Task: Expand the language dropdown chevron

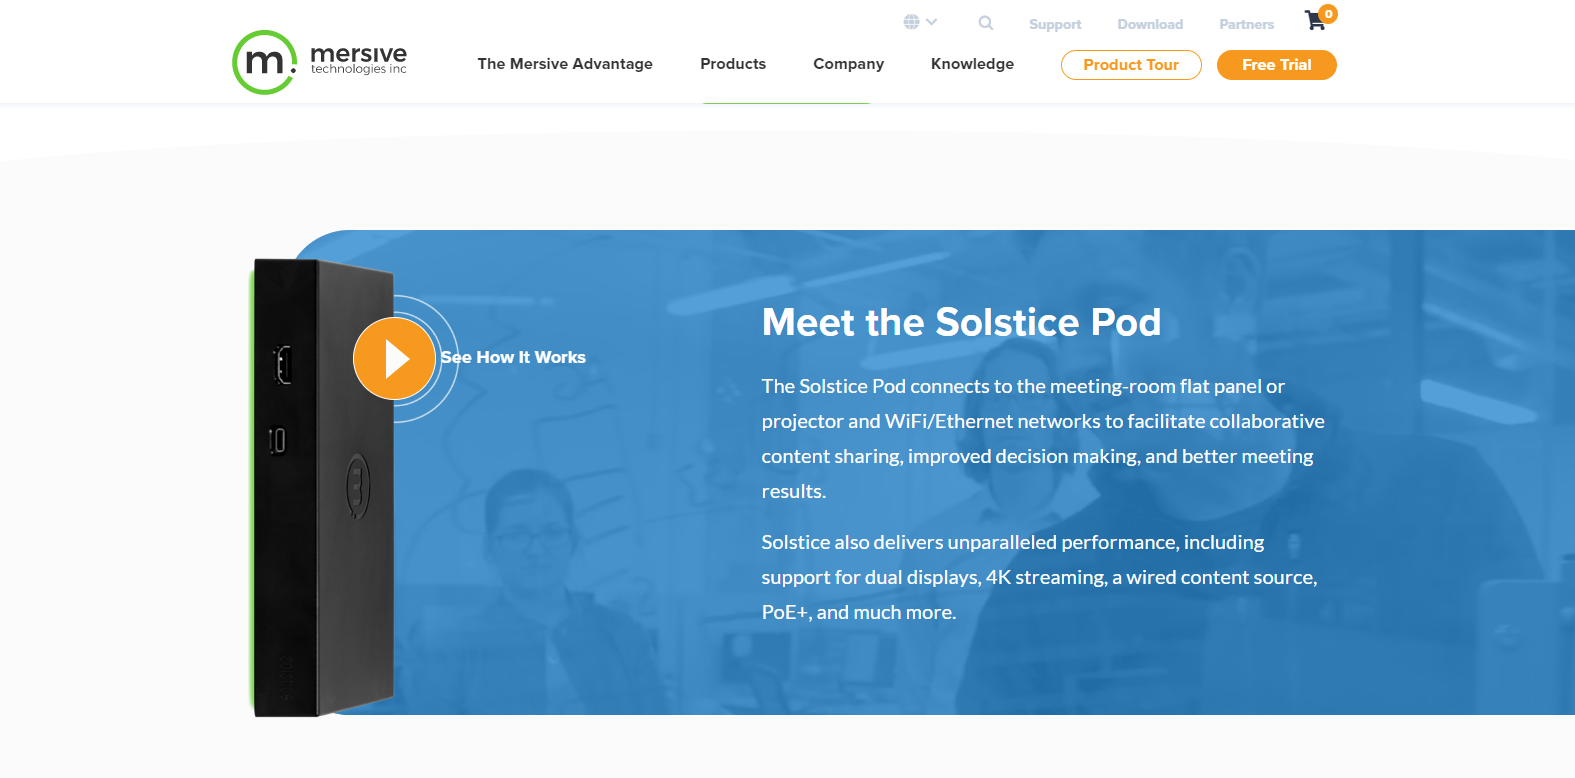Action: (932, 22)
